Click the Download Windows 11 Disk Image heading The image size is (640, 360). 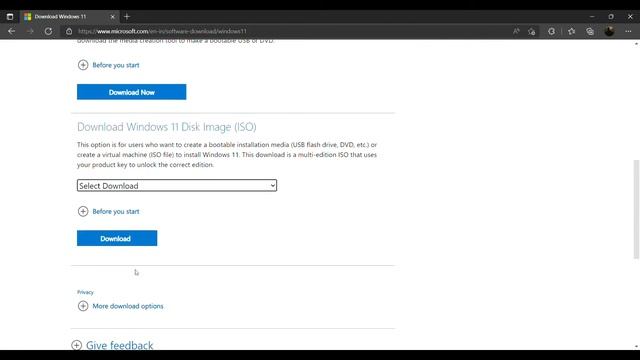pyautogui.click(x=167, y=127)
